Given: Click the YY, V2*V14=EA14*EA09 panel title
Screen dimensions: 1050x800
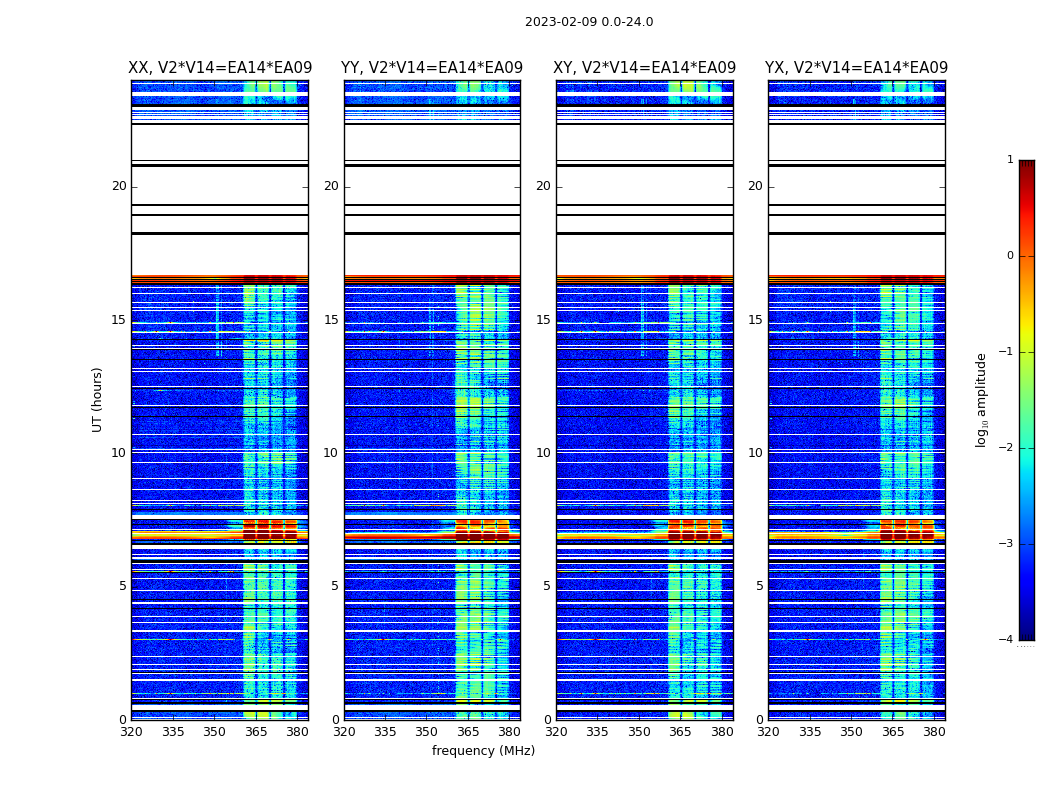Looking at the screenshot, I should point(432,68).
